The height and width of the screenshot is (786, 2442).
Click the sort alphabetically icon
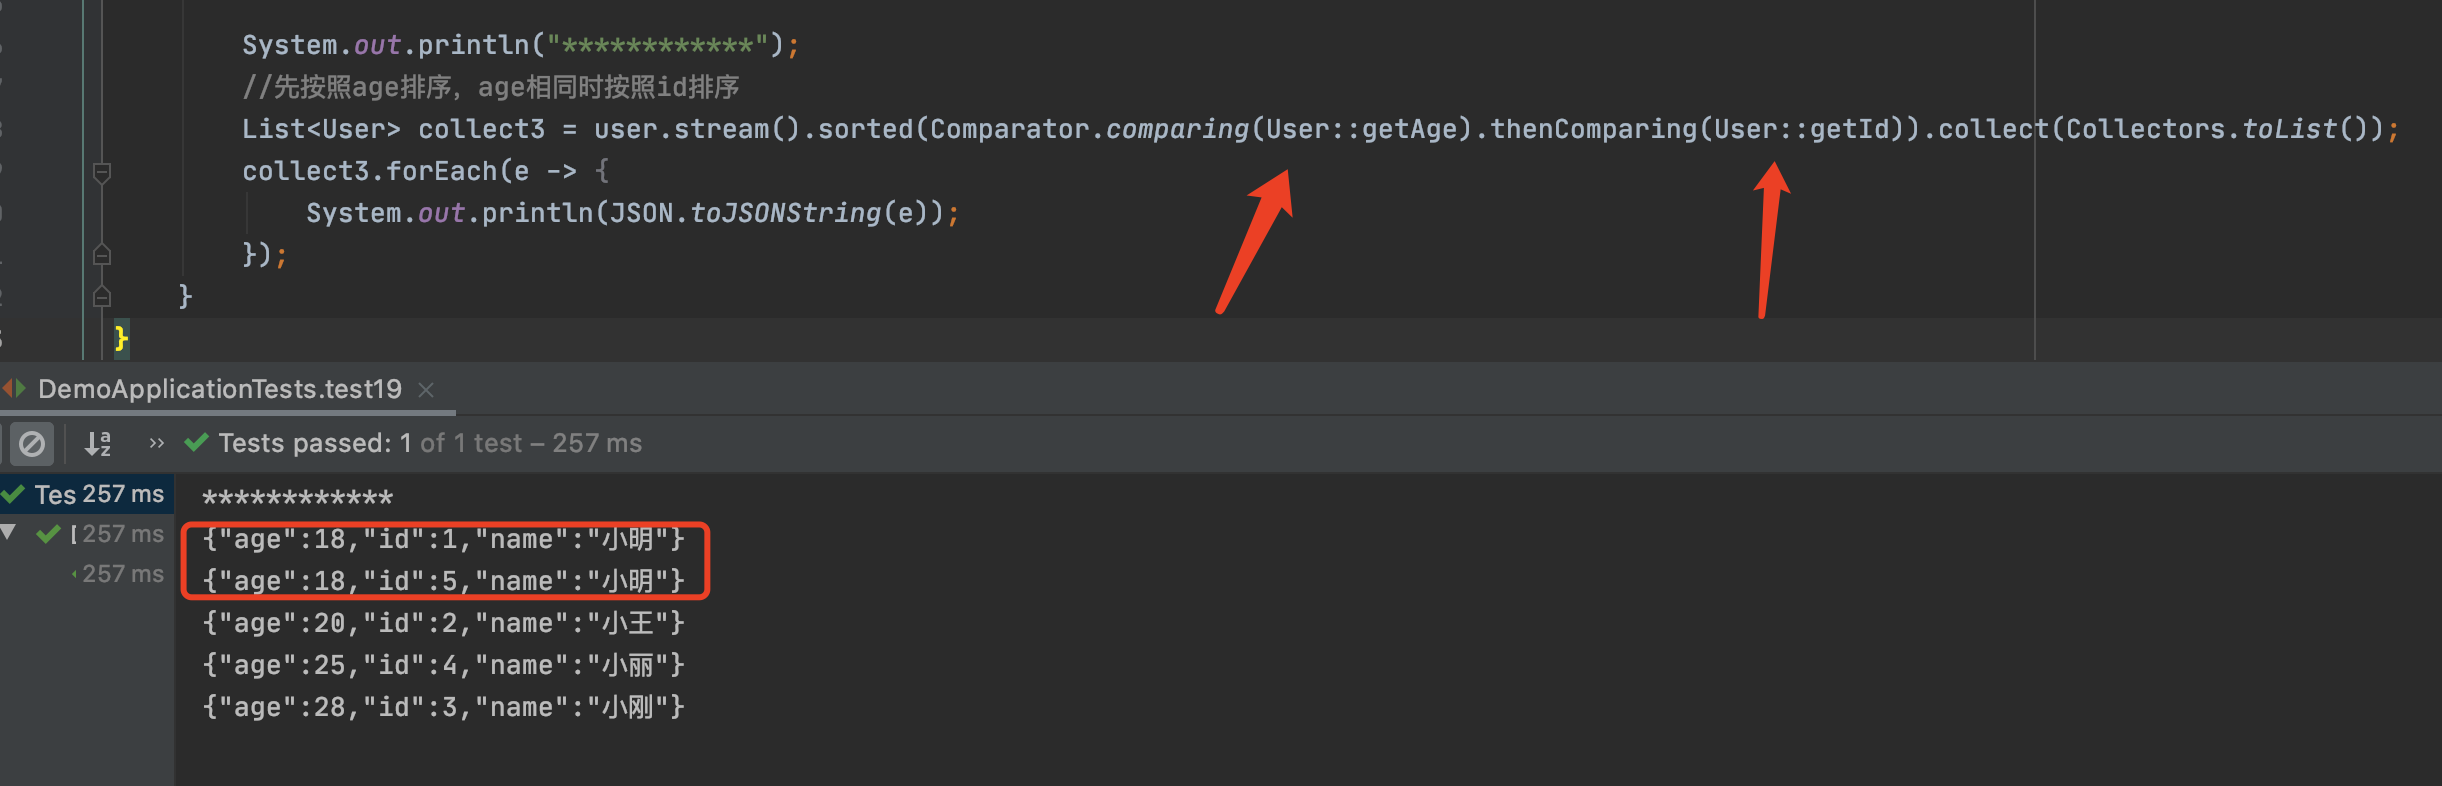click(97, 443)
